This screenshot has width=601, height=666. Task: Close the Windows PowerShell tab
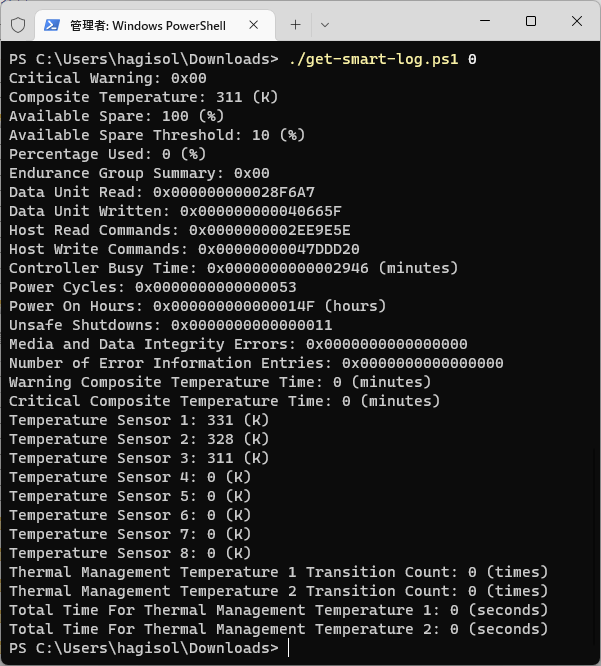coord(254,25)
